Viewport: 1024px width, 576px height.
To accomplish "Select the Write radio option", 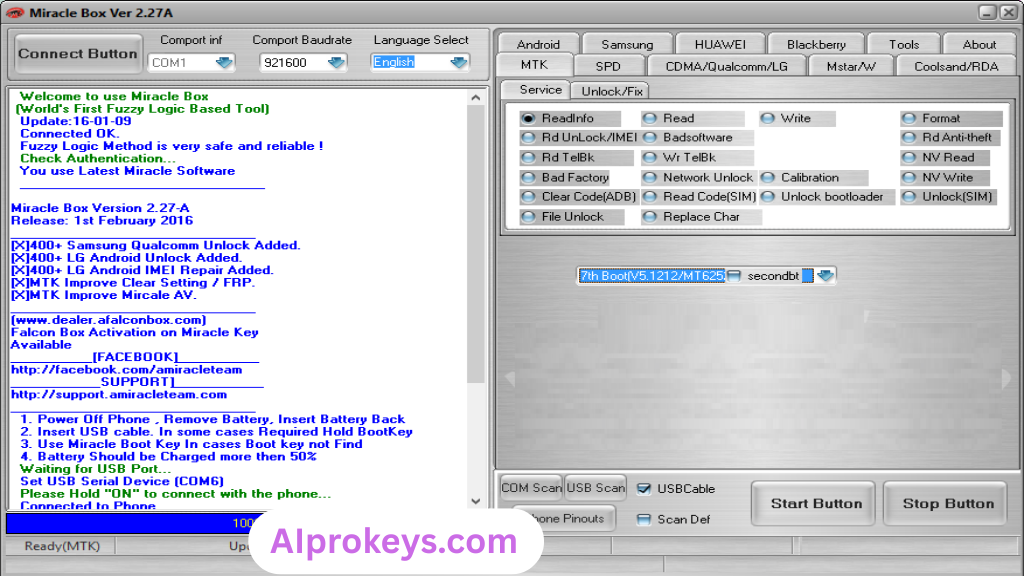I will coord(797,118).
